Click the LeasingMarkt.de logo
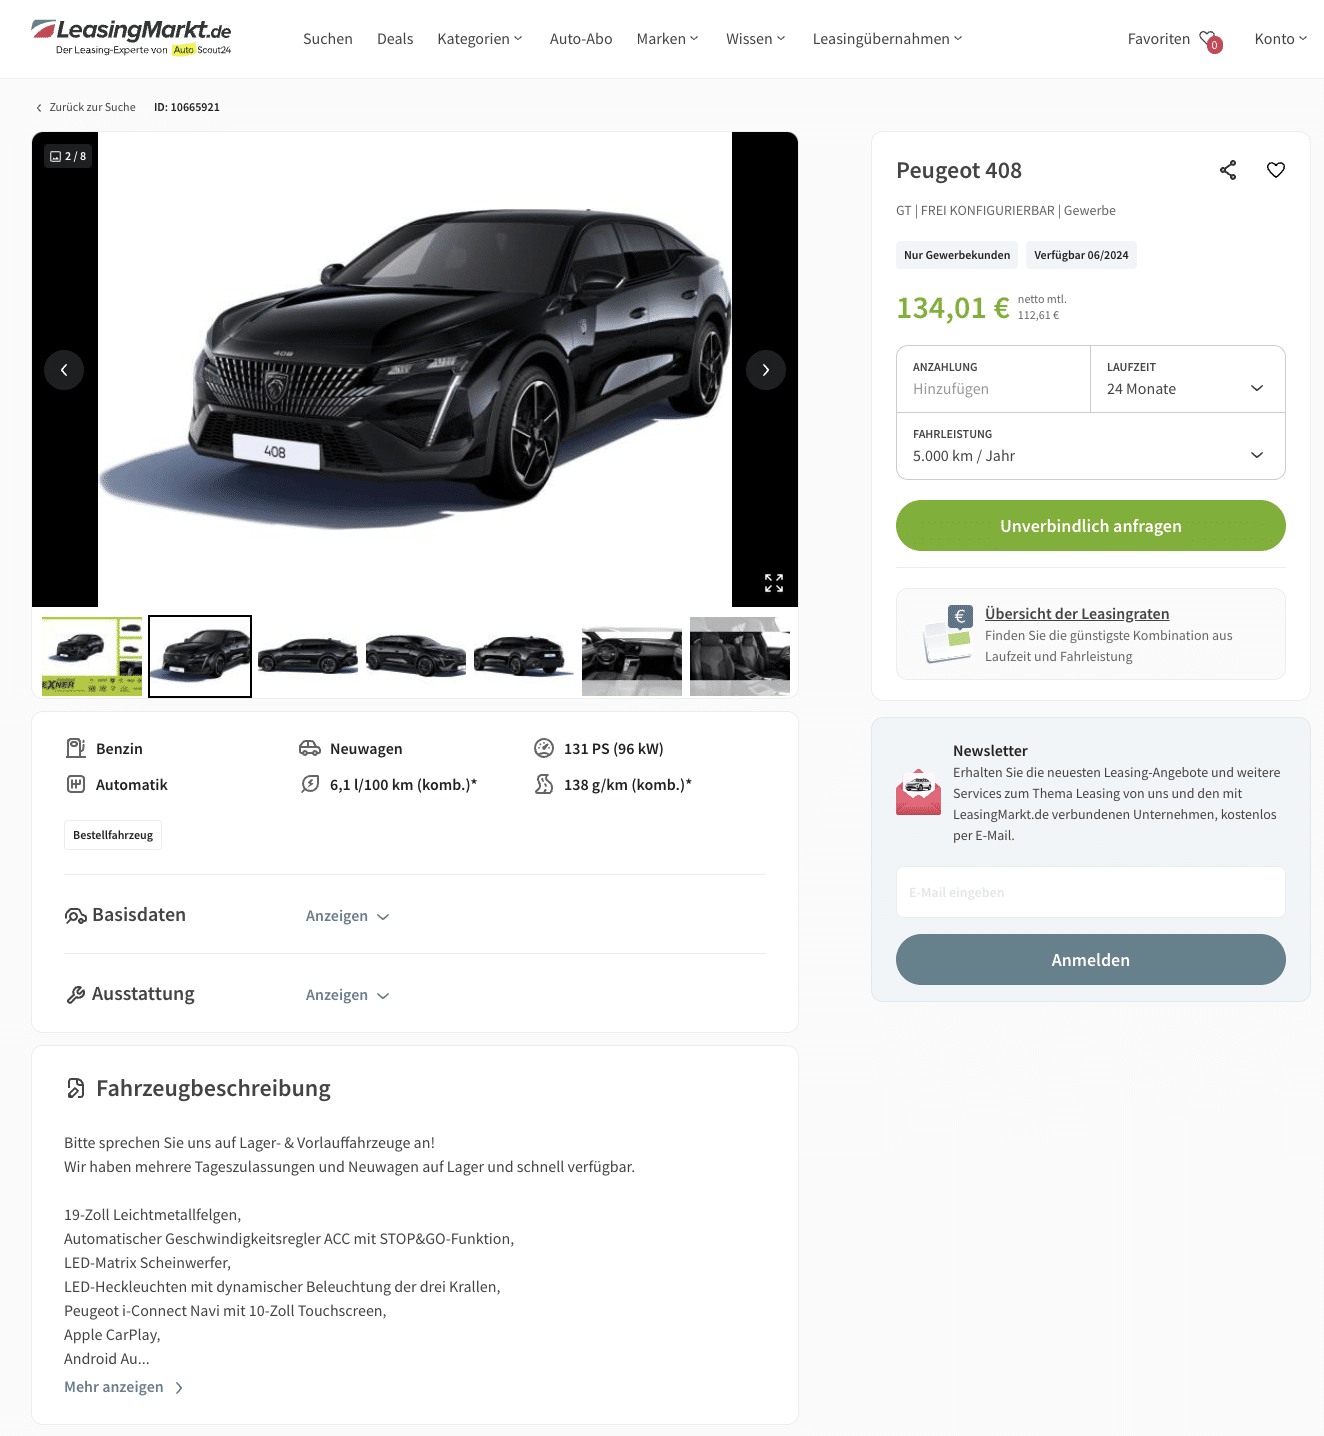1324x1436 pixels. coord(131,37)
